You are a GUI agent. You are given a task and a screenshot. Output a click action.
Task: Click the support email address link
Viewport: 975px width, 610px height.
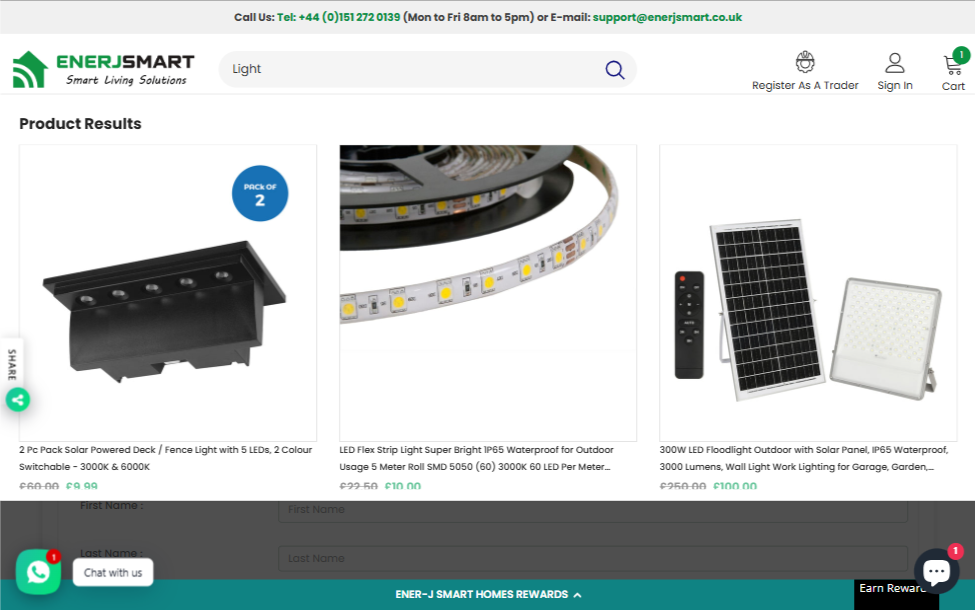pyautogui.click(x=667, y=17)
